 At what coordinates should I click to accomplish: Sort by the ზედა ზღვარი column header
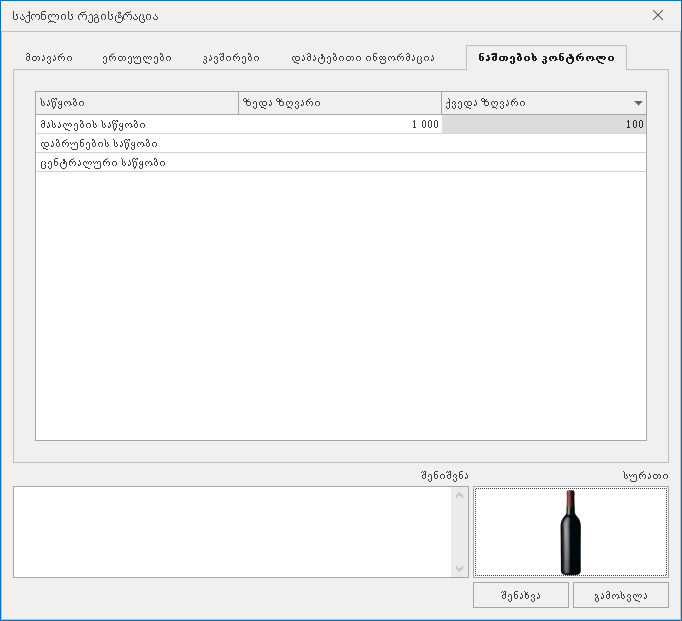click(x=340, y=103)
